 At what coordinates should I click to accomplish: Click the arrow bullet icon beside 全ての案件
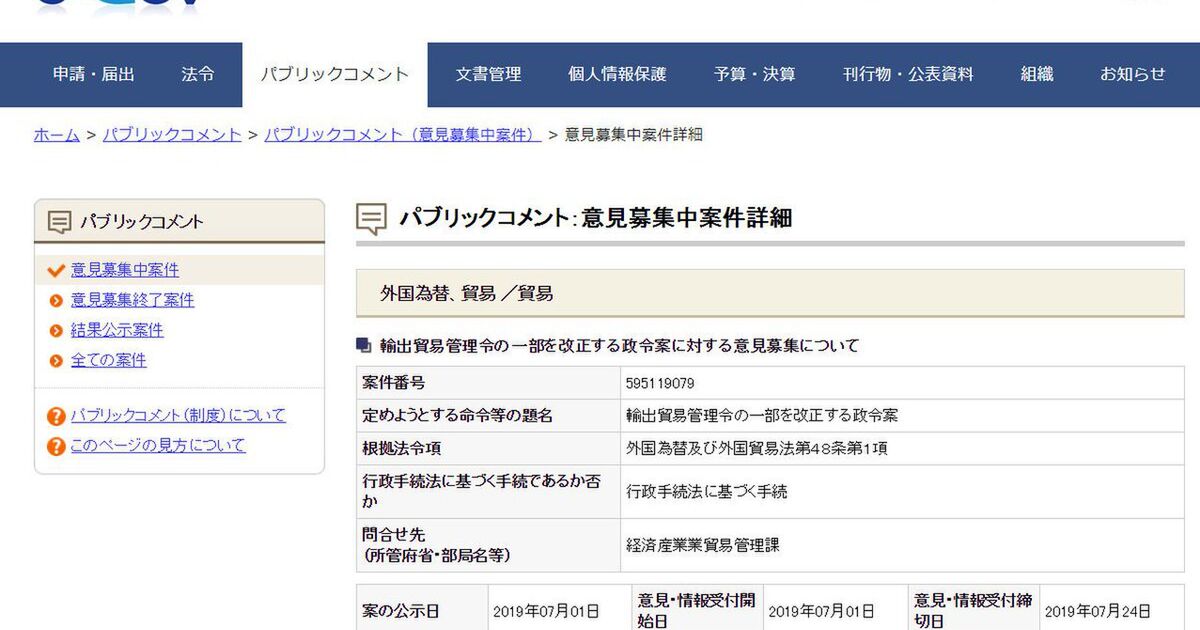(x=56, y=360)
